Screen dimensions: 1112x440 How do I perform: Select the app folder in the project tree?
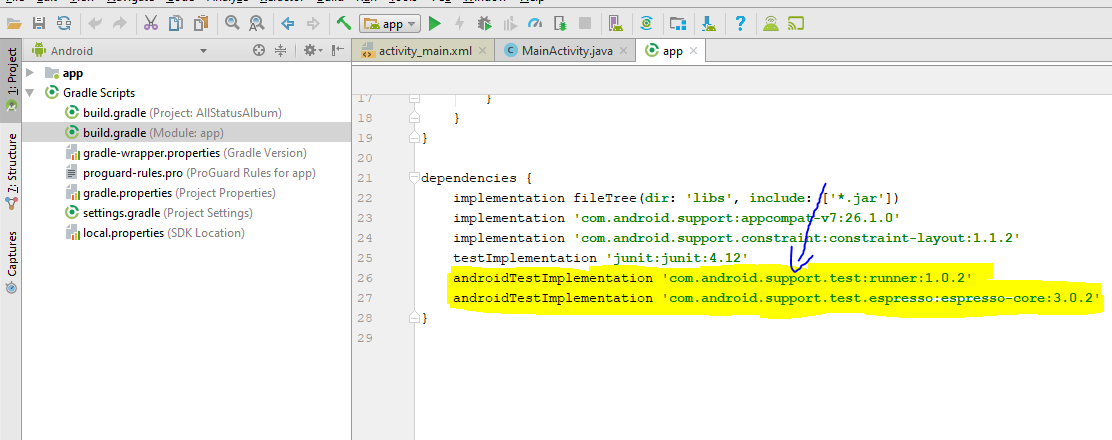(72, 73)
